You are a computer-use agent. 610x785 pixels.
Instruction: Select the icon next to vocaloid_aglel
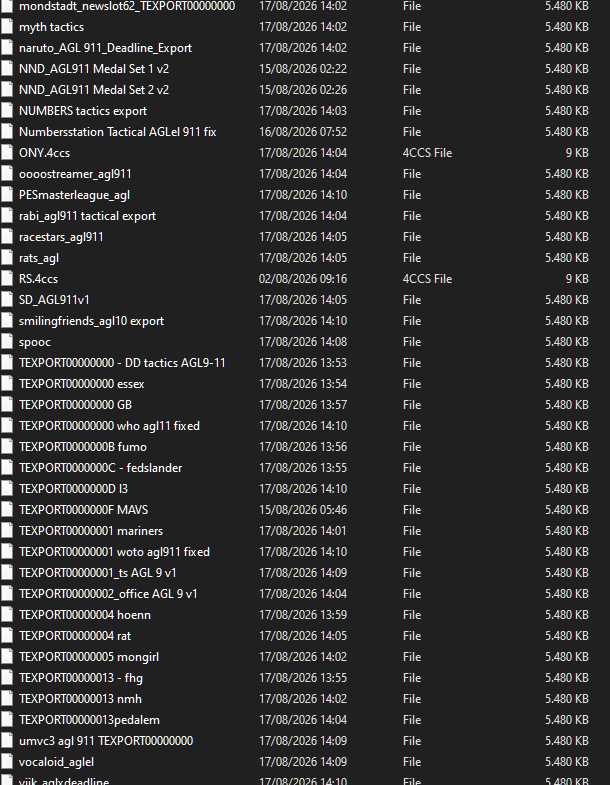click(x=7, y=762)
